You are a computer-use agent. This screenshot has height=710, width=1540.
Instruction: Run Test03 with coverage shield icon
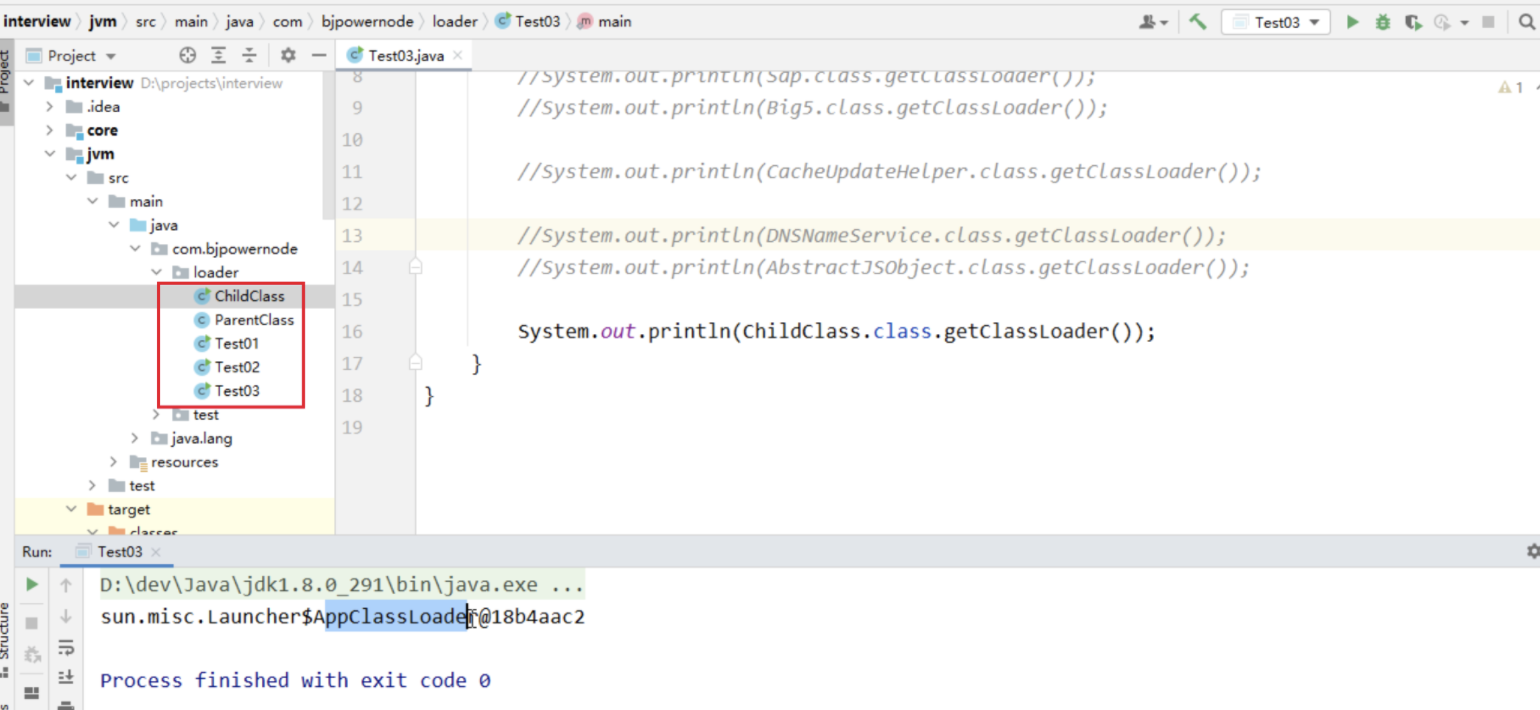[x=1412, y=21]
